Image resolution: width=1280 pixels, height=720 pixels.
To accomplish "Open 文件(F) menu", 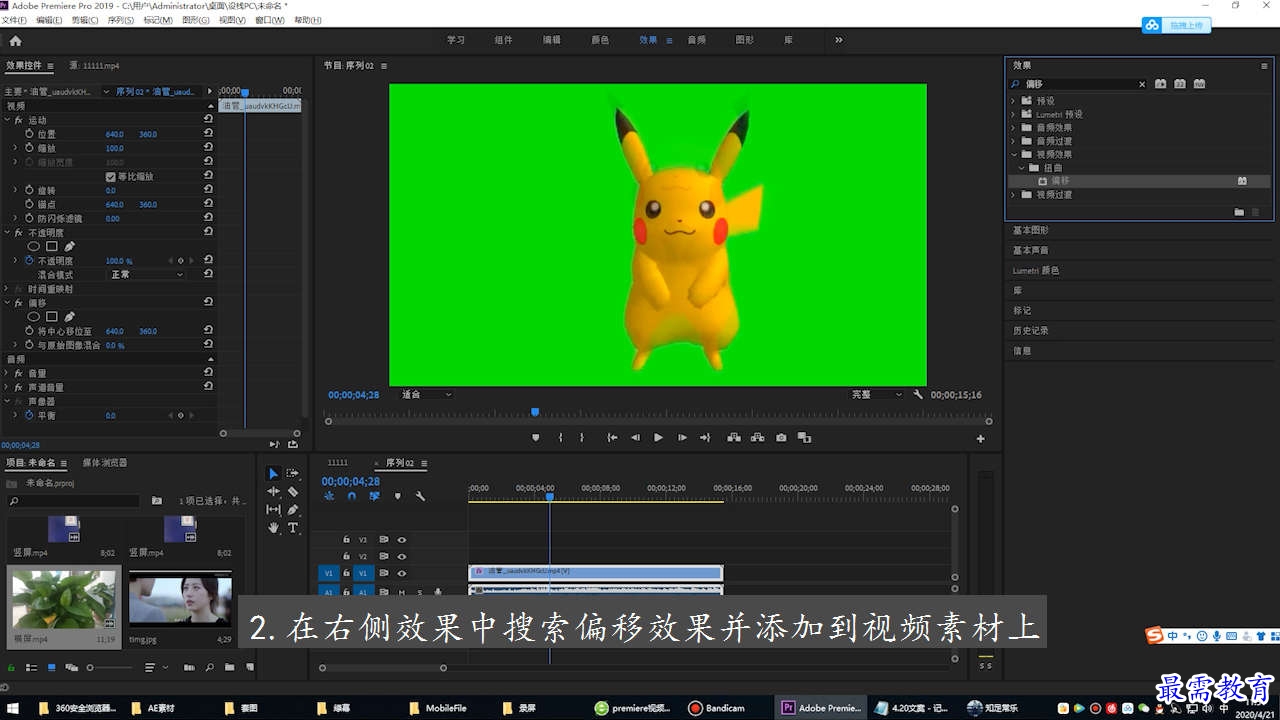I will point(14,20).
